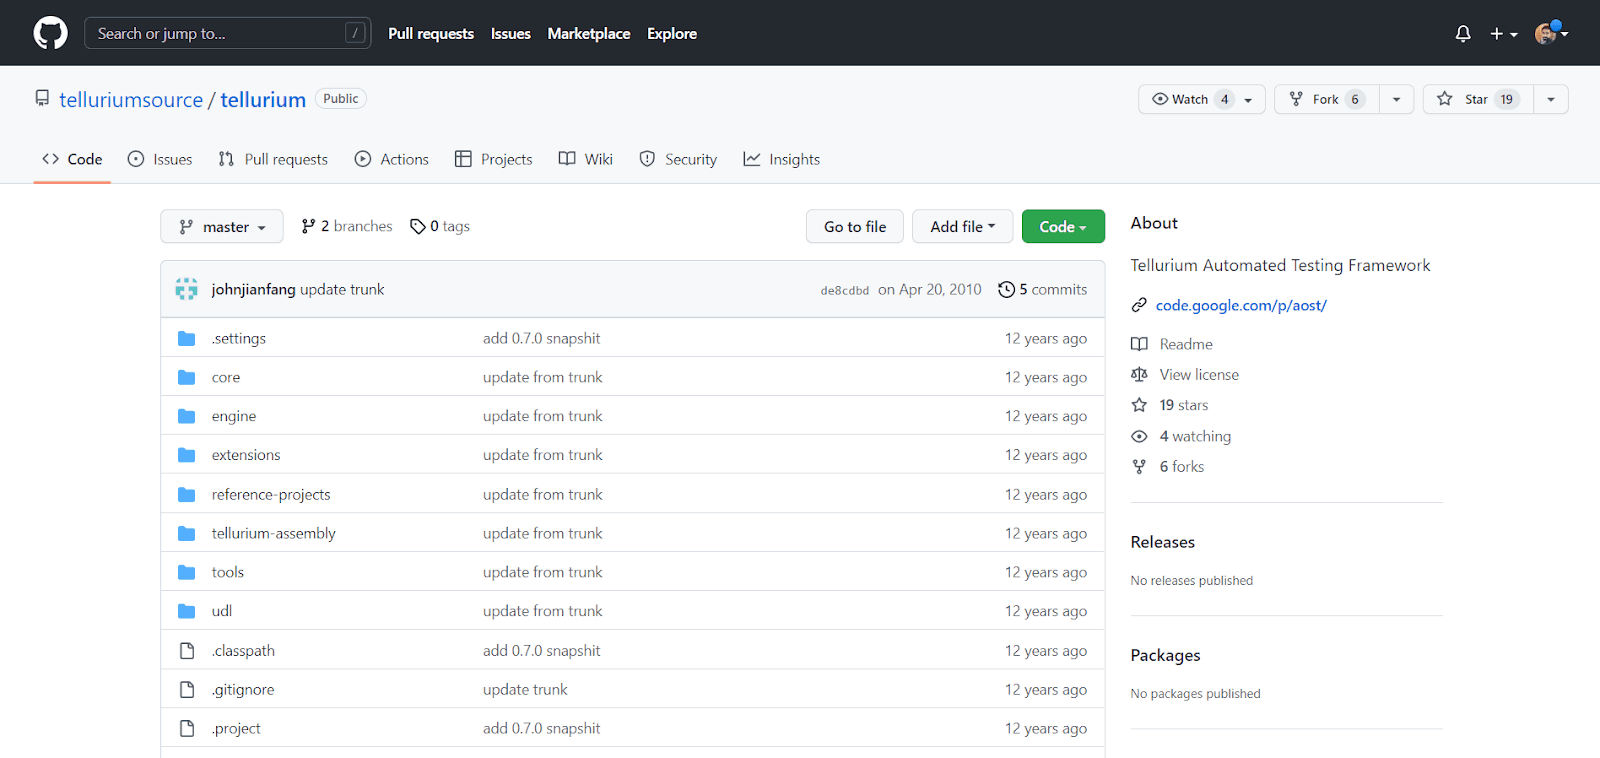The width and height of the screenshot is (1600, 758).
Task: Click the GitHub Octocat logo
Action: point(50,33)
